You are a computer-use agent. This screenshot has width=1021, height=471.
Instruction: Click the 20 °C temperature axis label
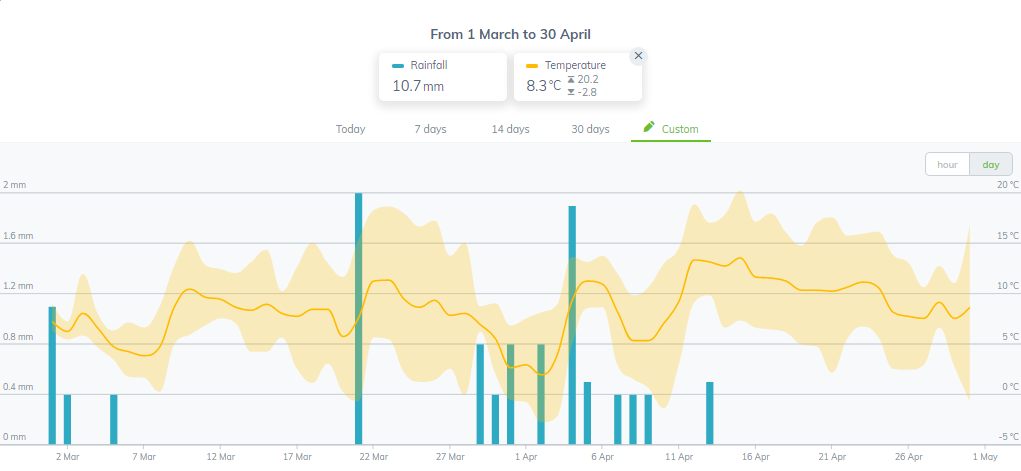[x=1007, y=185]
